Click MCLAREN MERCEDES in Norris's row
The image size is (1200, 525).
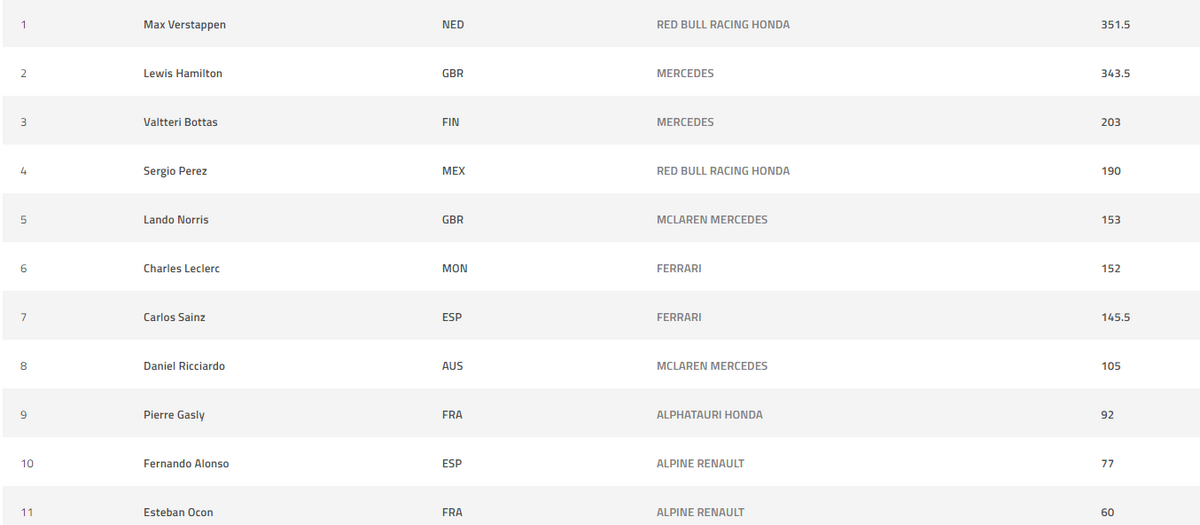(712, 220)
